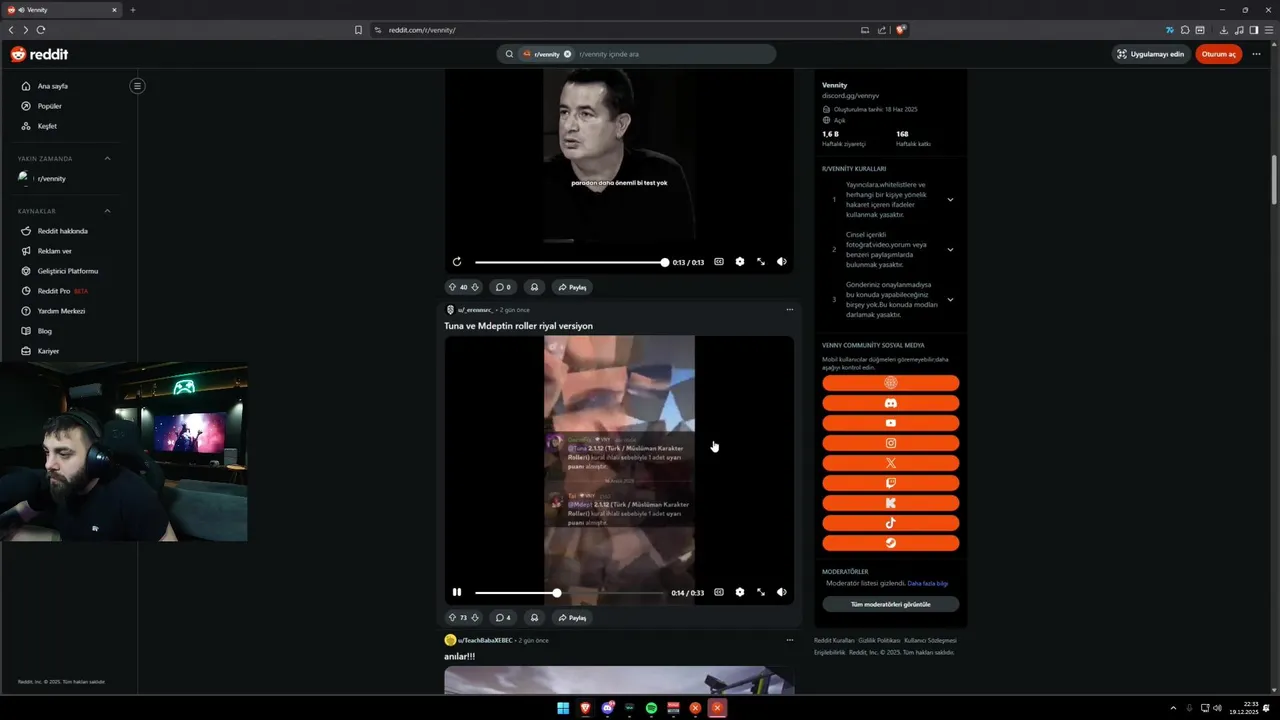Seek in the 0:33 video progress bar
Screen dimensions: 1280x720
(x=570, y=593)
